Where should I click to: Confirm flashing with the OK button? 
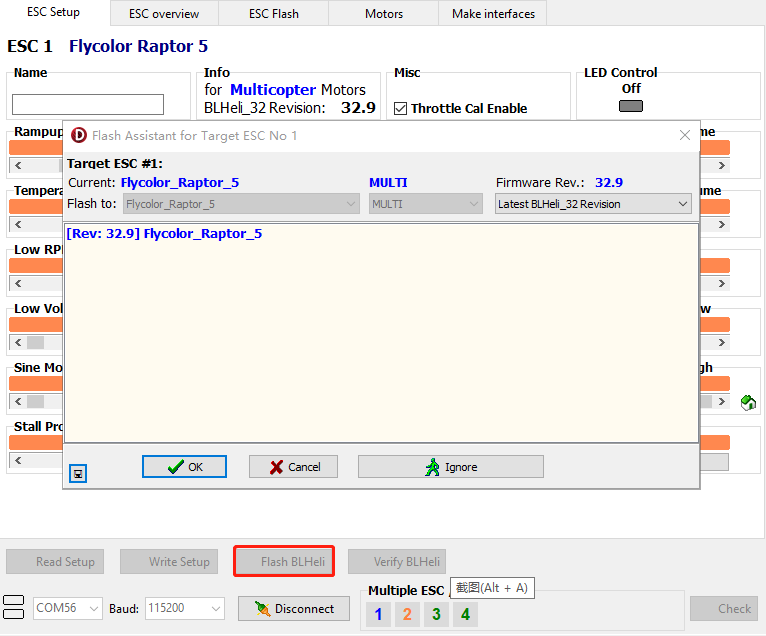click(184, 466)
